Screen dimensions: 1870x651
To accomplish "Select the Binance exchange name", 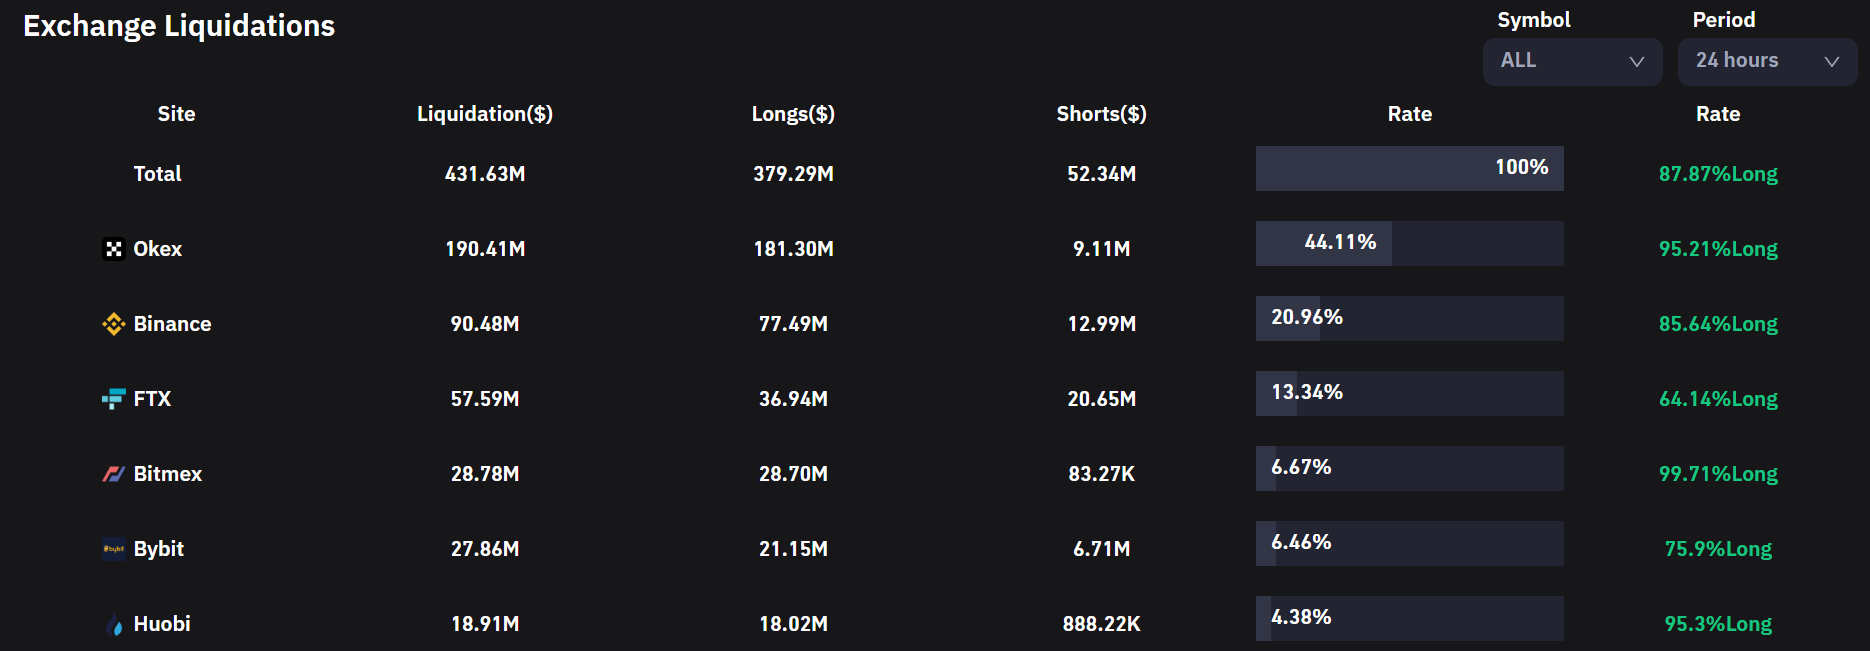I will tap(172, 324).
